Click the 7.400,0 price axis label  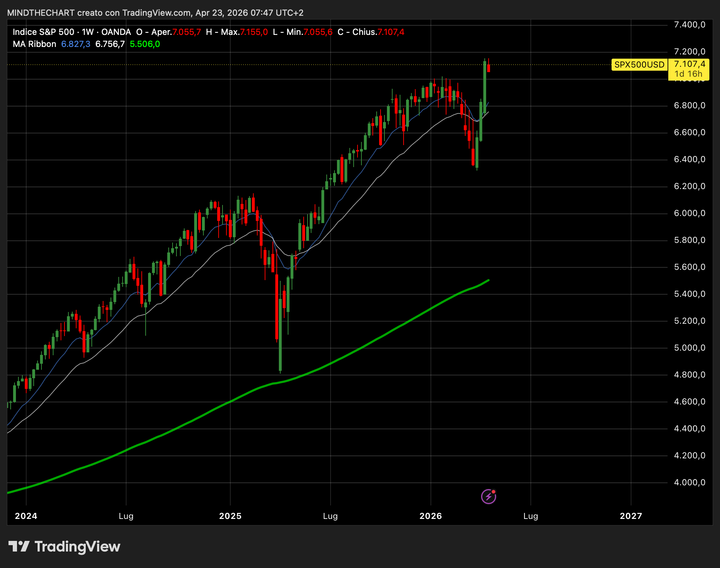click(690, 25)
